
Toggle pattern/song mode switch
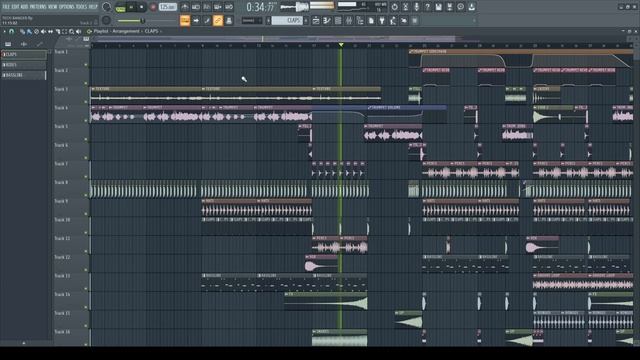(x=121, y=8)
